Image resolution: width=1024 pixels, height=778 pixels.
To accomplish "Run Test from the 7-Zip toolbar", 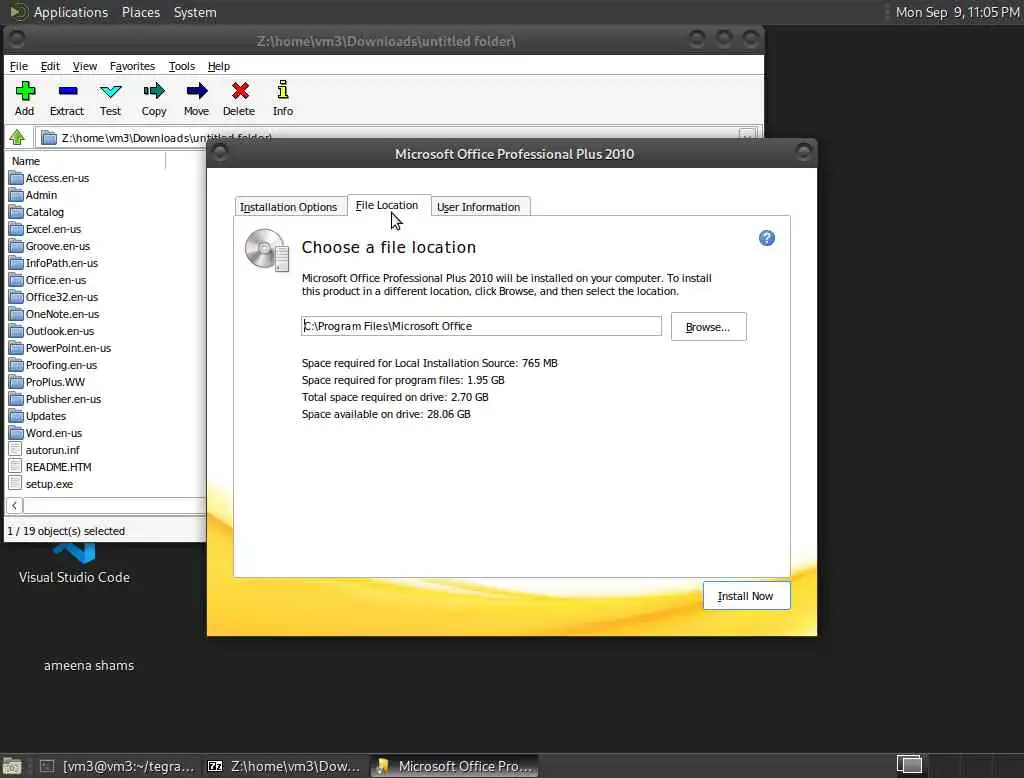I will [110, 91].
